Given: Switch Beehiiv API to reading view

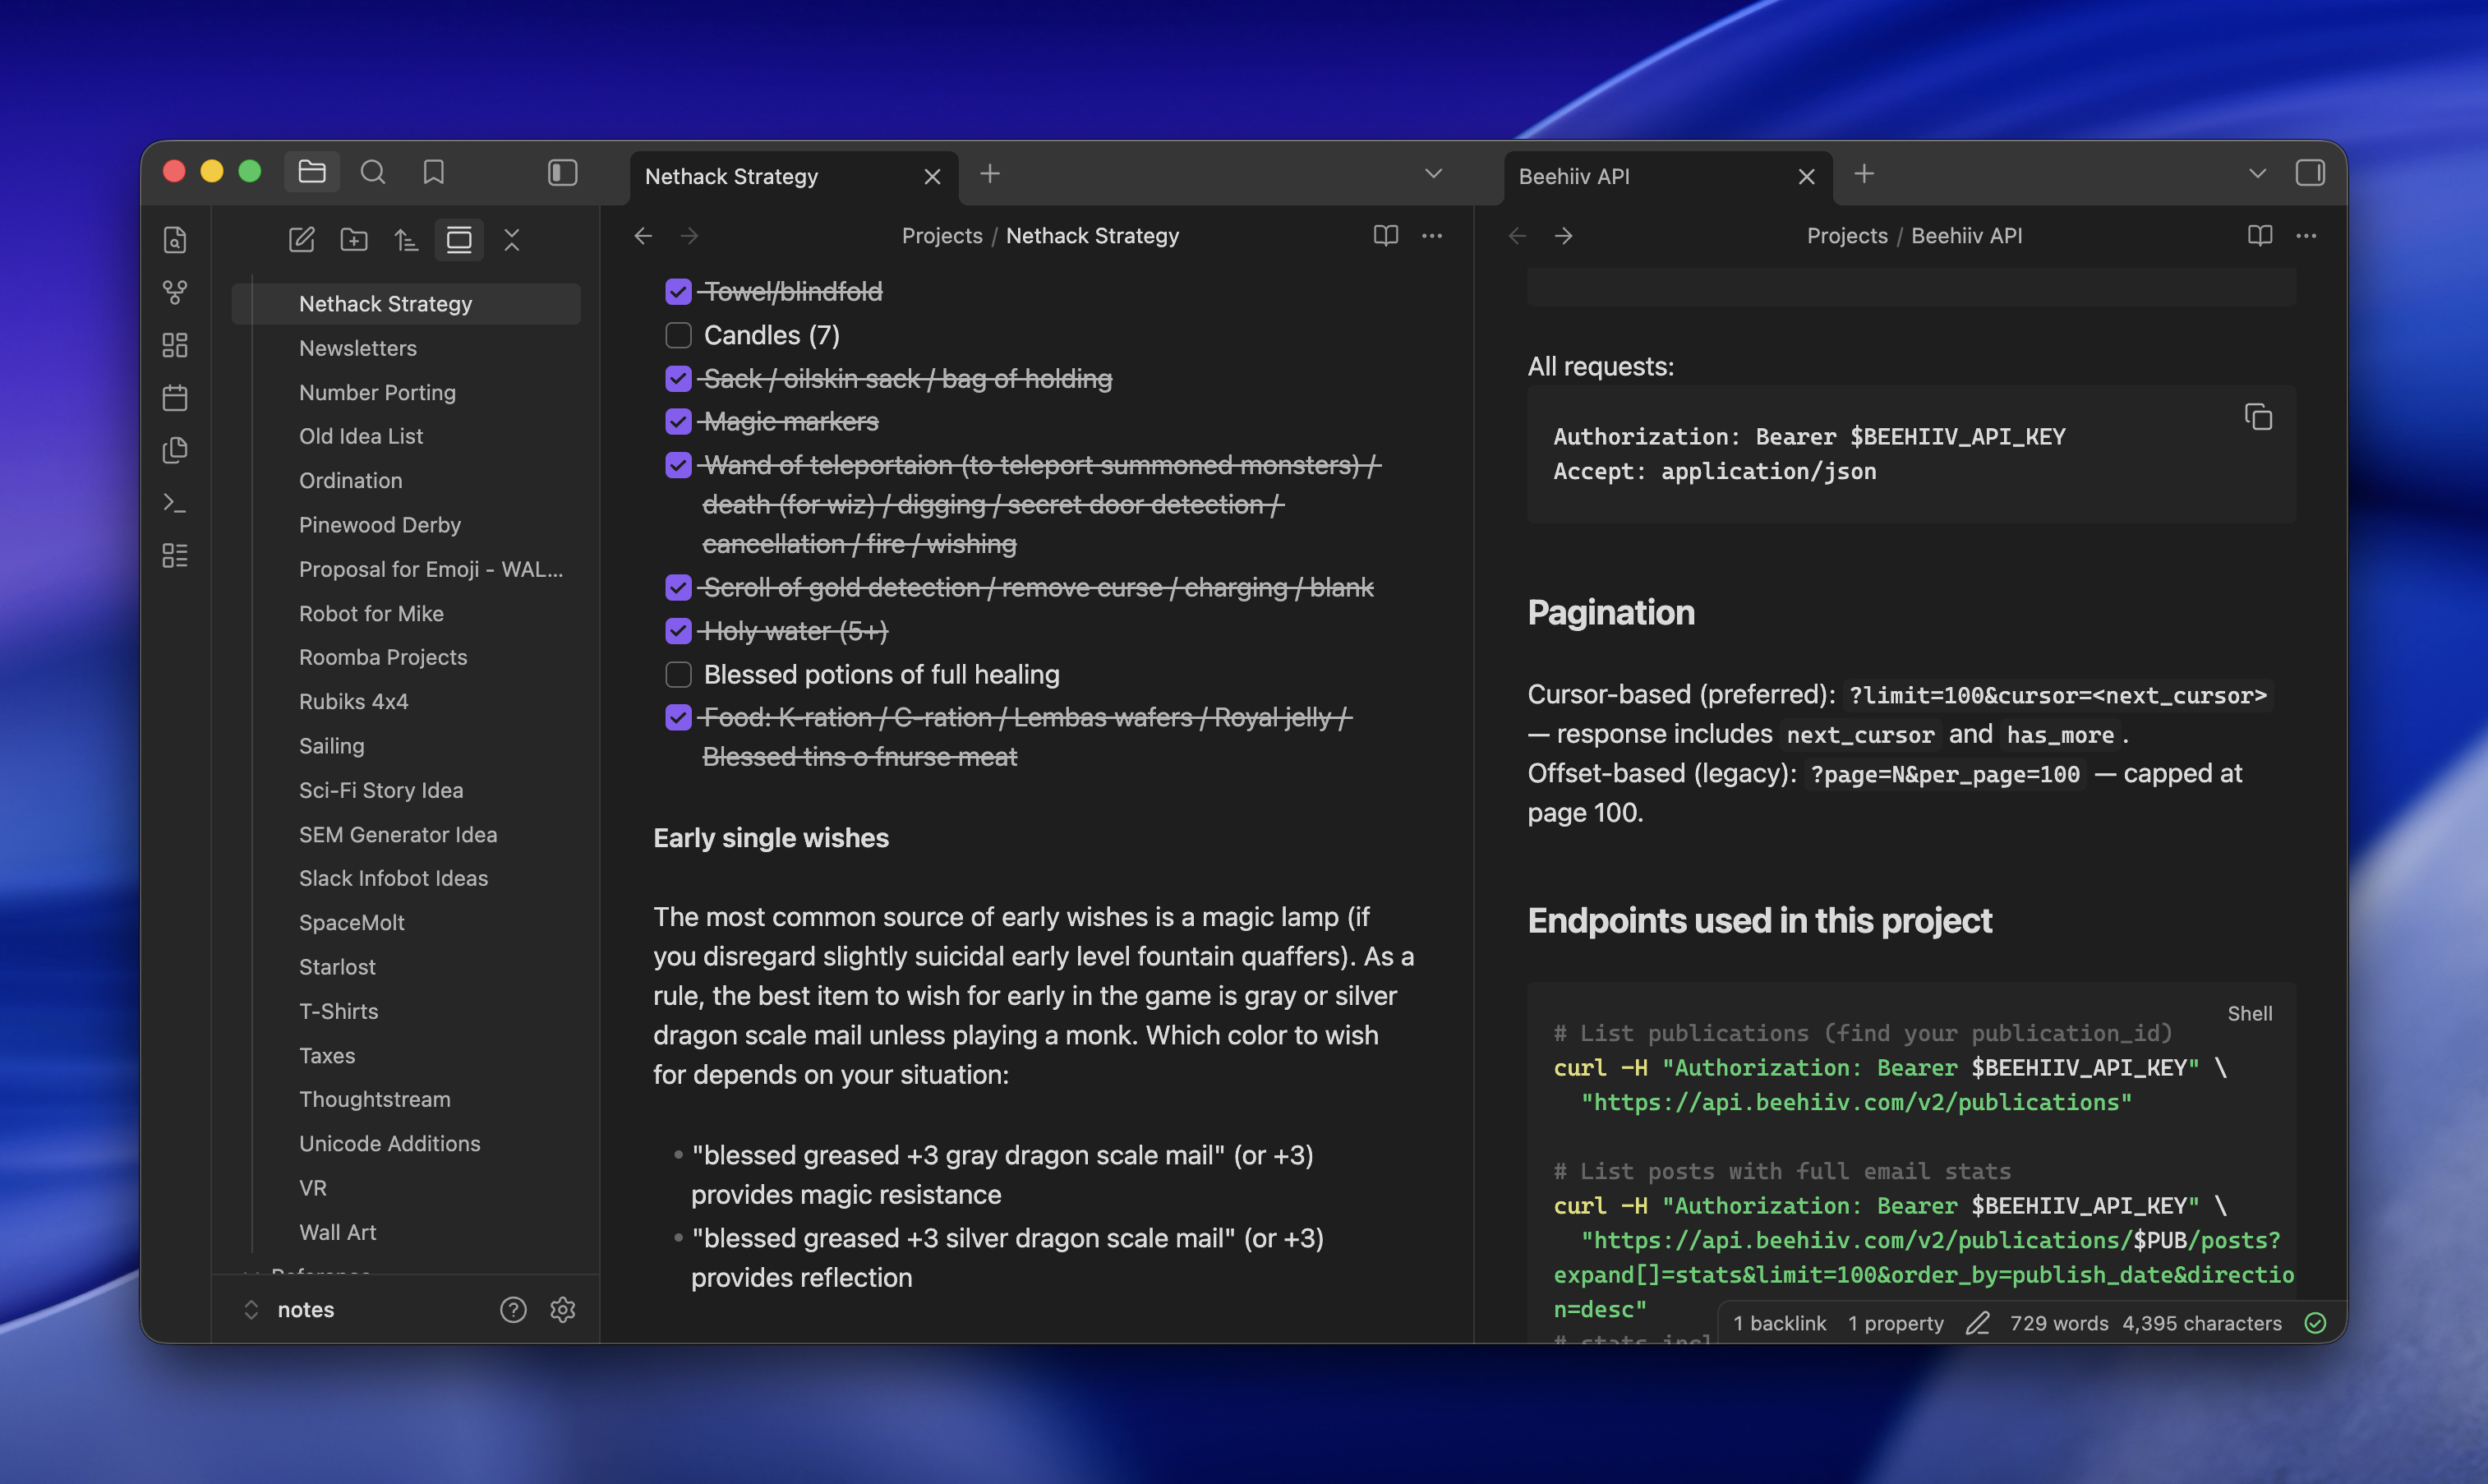Looking at the screenshot, I should coord(2259,236).
